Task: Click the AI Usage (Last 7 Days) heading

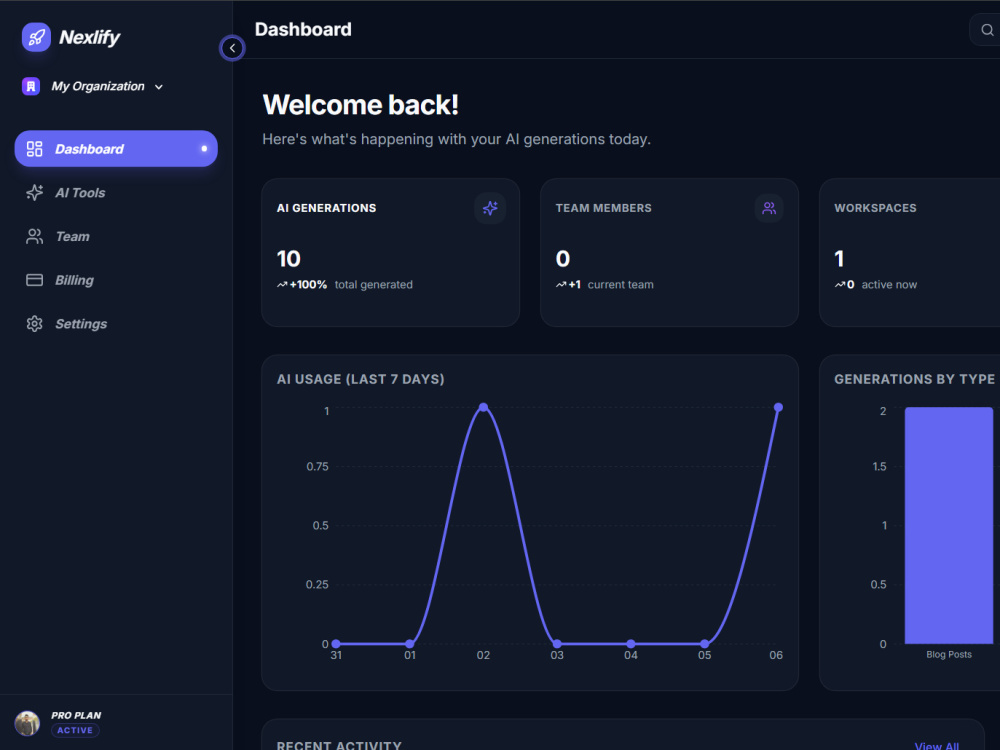Action: pyautogui.click(x=360, y=379)
